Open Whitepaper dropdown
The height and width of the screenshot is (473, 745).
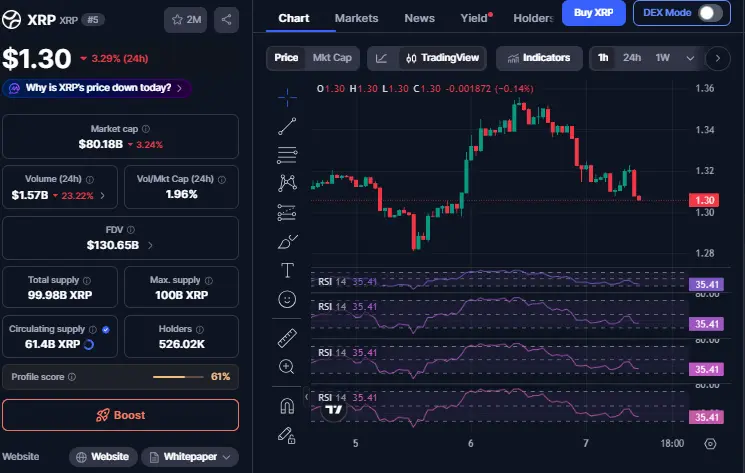click(190, 456)
